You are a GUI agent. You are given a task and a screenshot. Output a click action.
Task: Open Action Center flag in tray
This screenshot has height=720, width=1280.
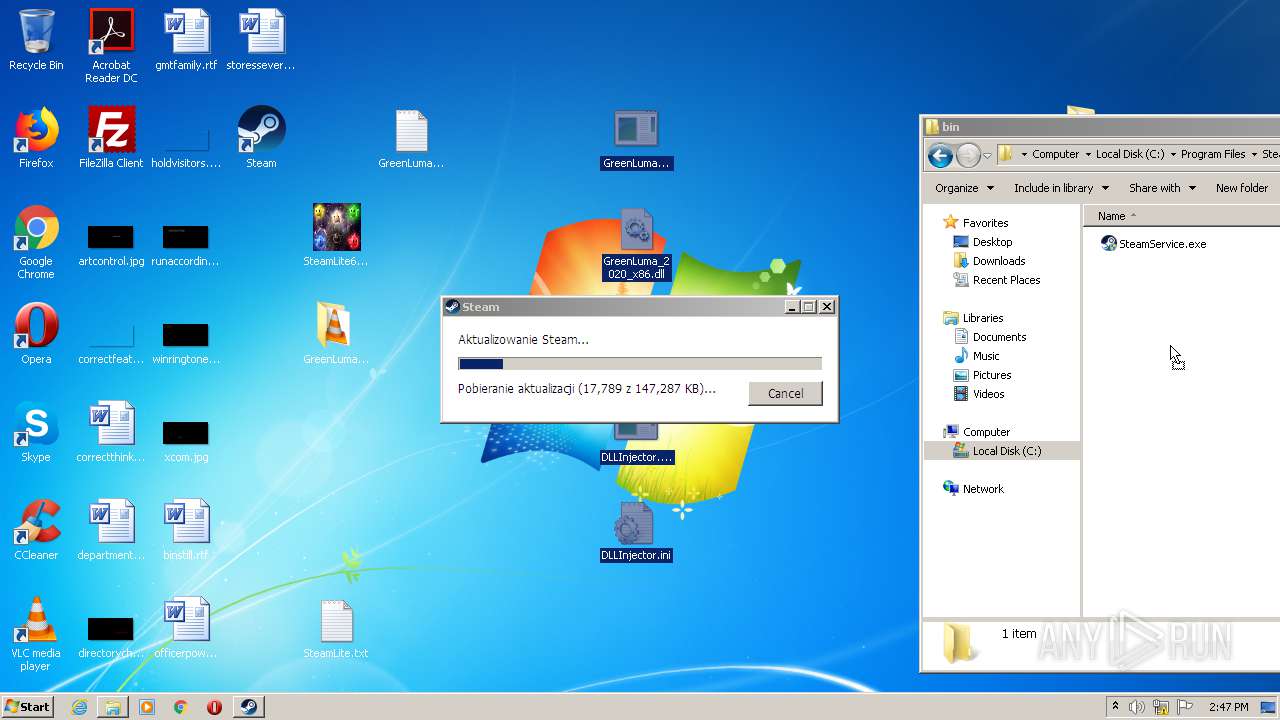[x=1186, y=707]
